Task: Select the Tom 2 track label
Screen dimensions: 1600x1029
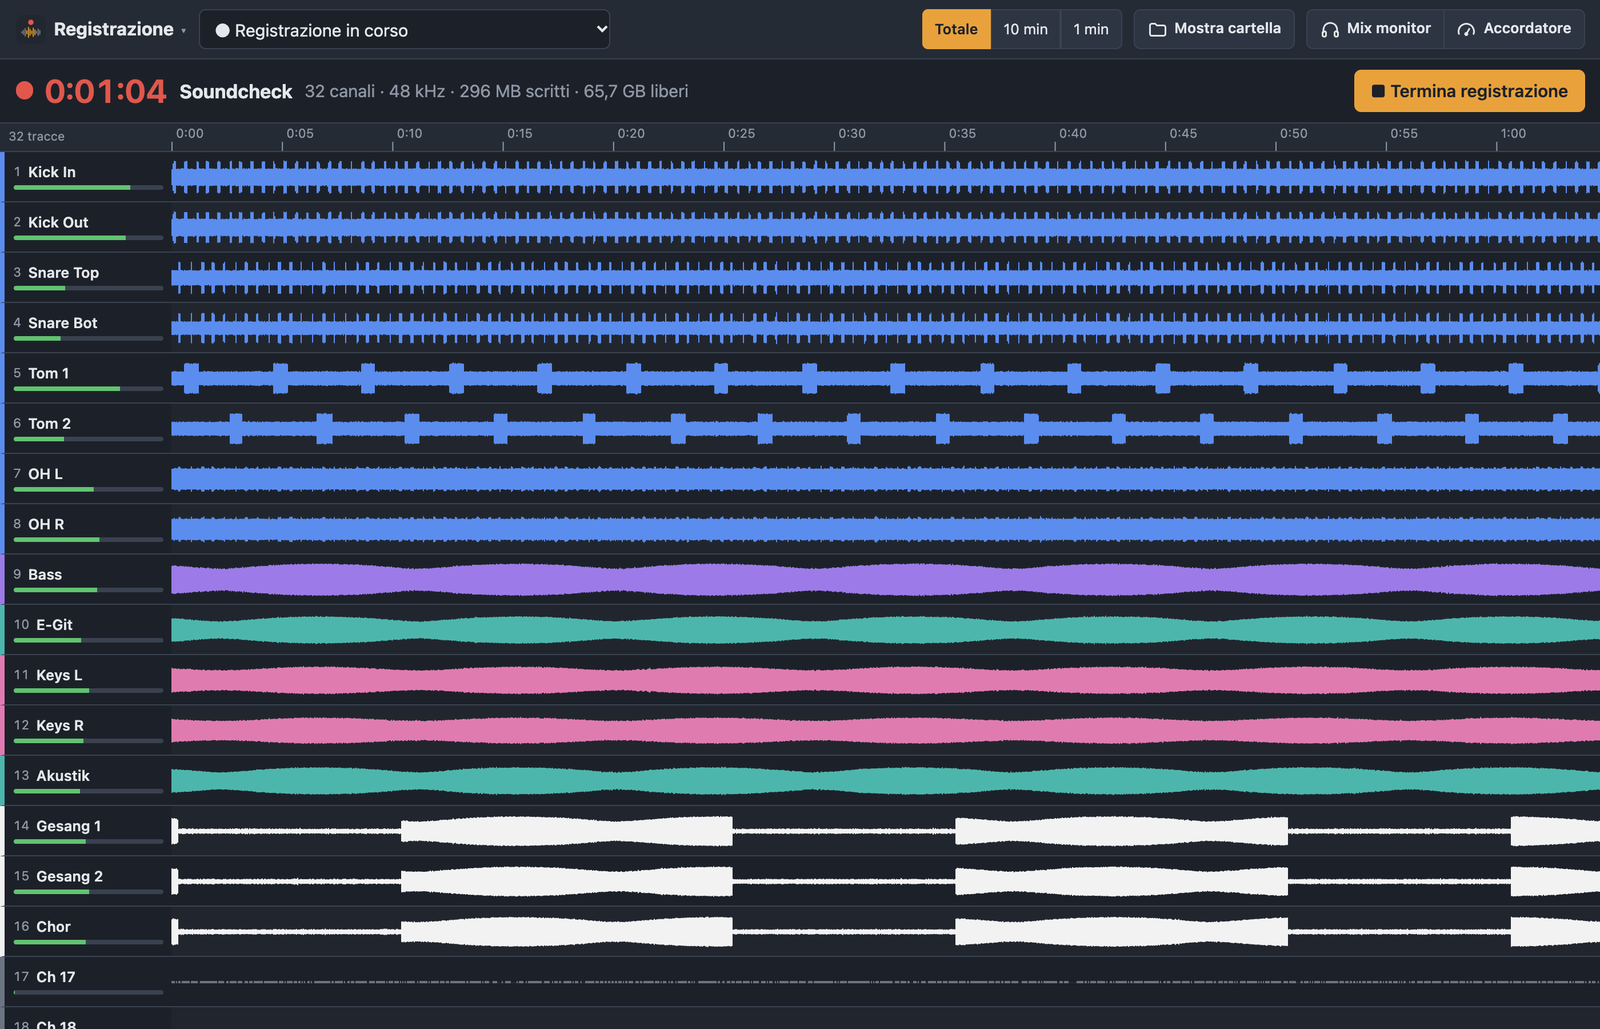Action: pos(49,424)
